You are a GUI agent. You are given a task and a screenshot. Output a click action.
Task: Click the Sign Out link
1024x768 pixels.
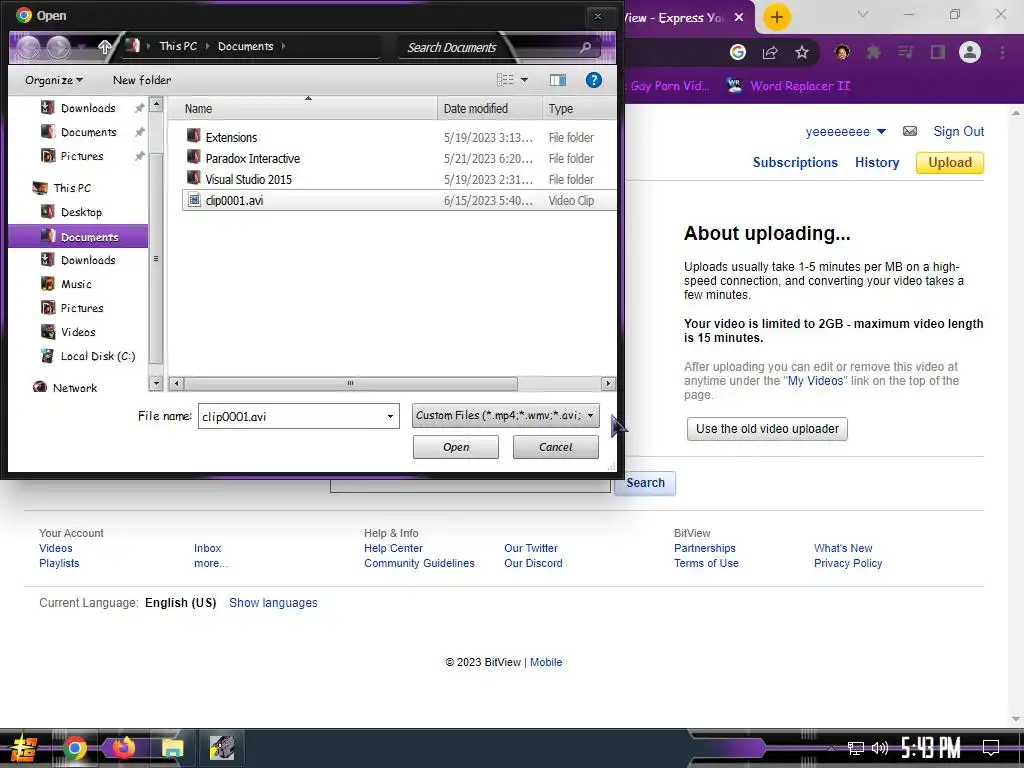(x=958, y=131)
